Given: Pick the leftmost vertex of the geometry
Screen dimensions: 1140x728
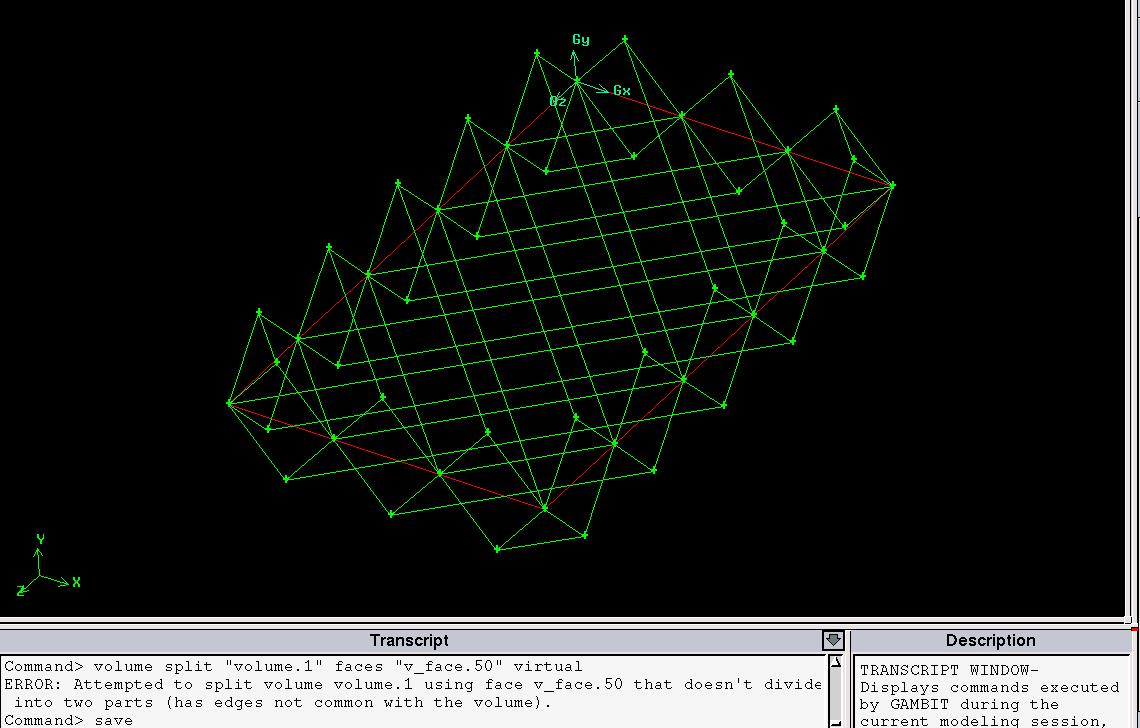Looking at the screenshot, I should coord(229,404).
